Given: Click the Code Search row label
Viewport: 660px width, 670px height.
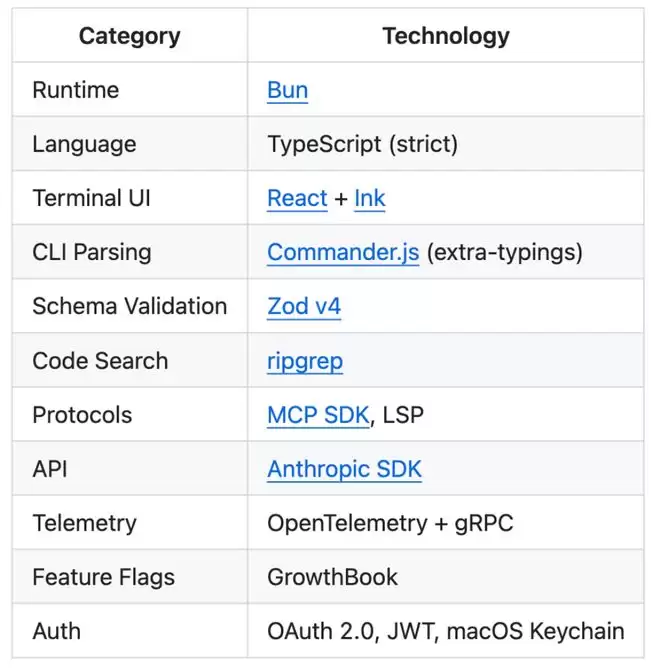Looking at the screenshot, I should [x=100, y=361].
